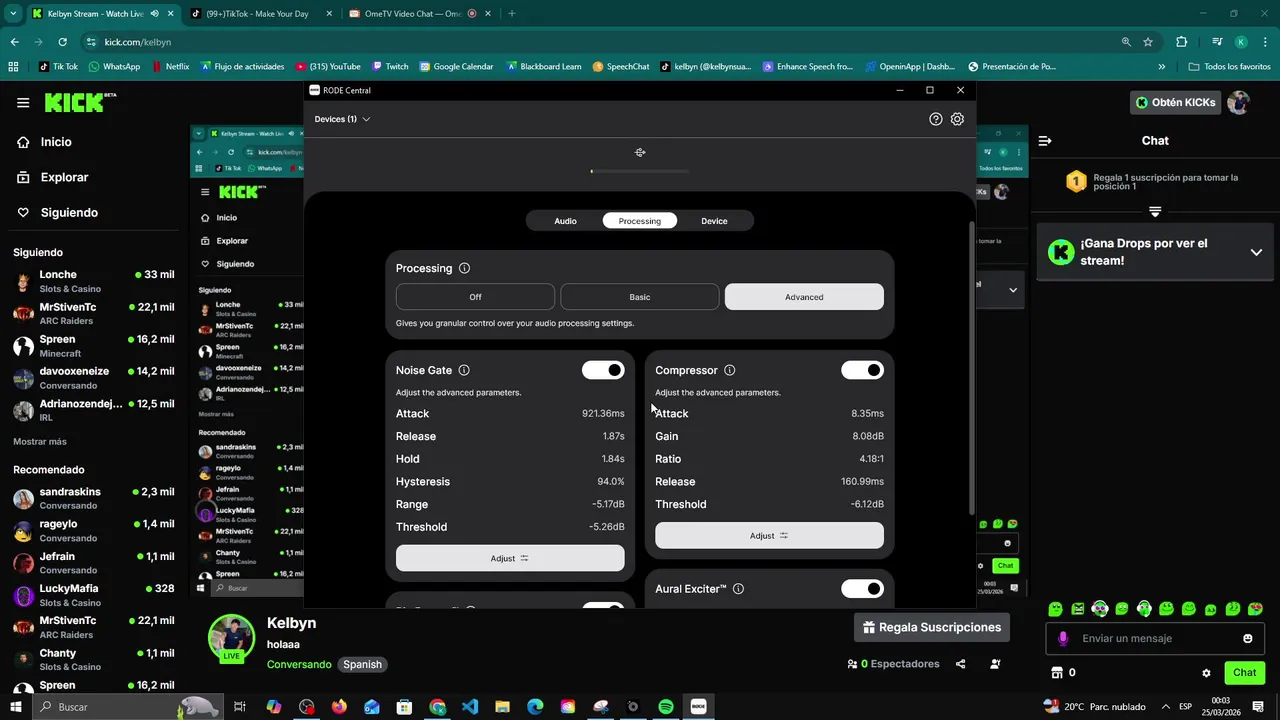Viewport: 1280px width, 720px height.
Task: Open the chat settings gear on Kick
Action: click(x=1206, y=673)
